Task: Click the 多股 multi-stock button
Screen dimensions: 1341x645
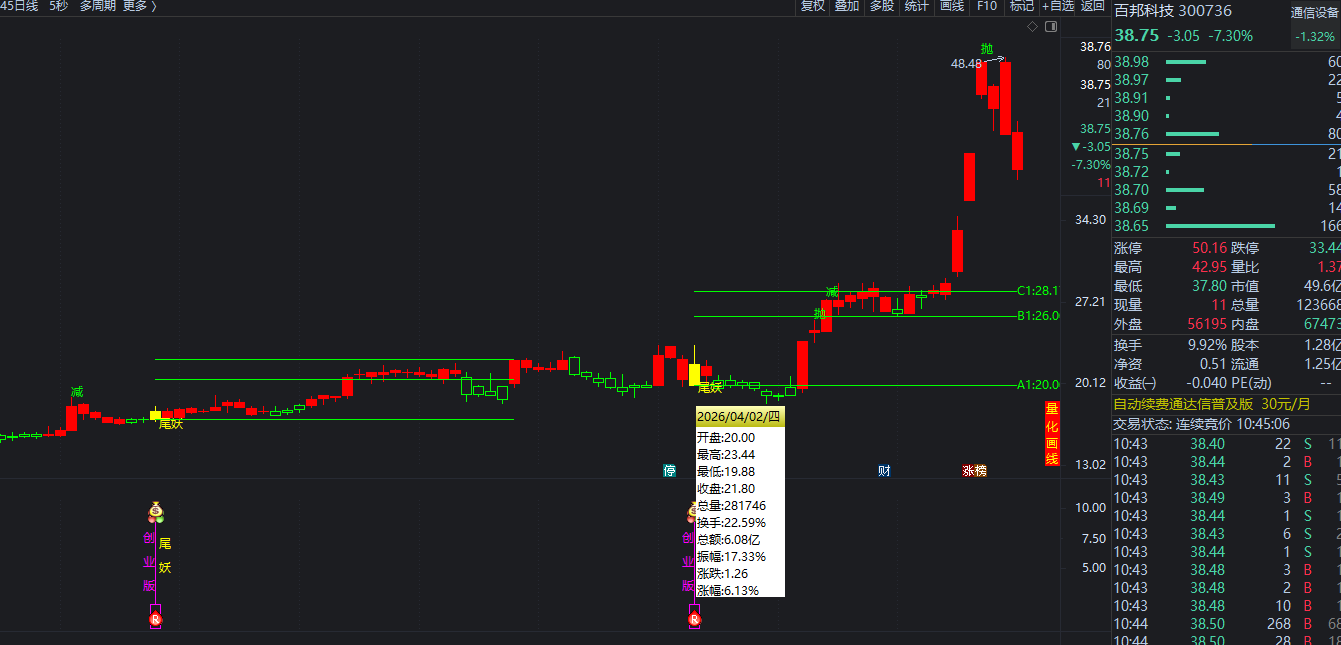Action: pyautogui.click(x=881, y=6)
